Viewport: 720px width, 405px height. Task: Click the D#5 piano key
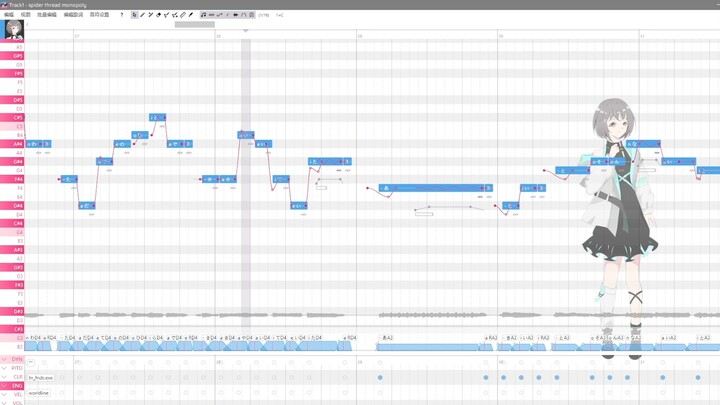(x=12, y=100)
